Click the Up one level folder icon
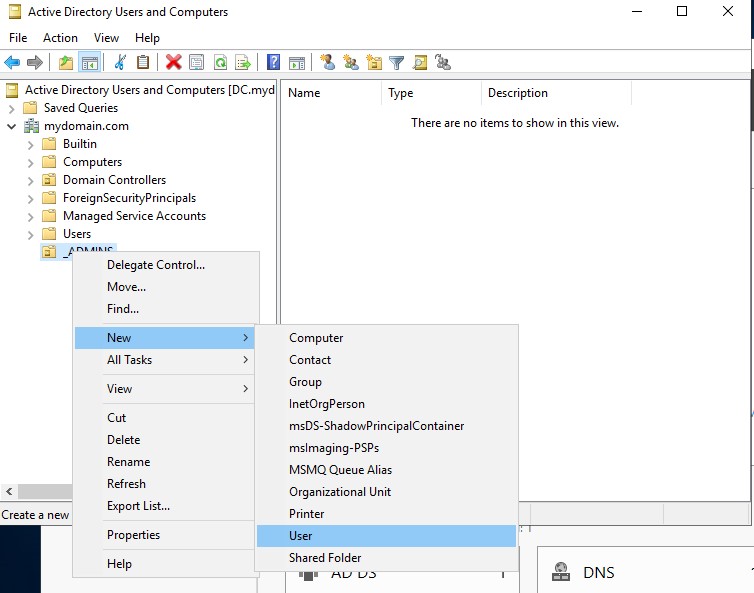This screenshot has width=754, height=593. pos(66,63)
